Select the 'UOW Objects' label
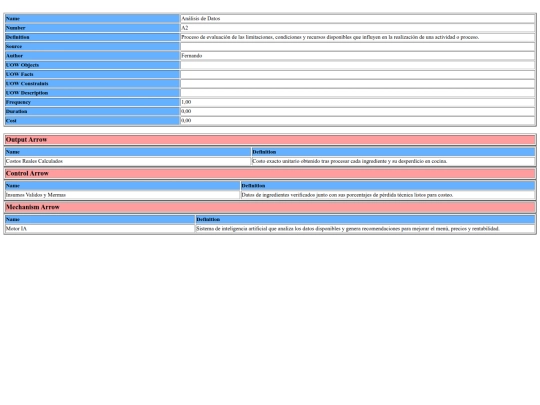 coord(22,65)
